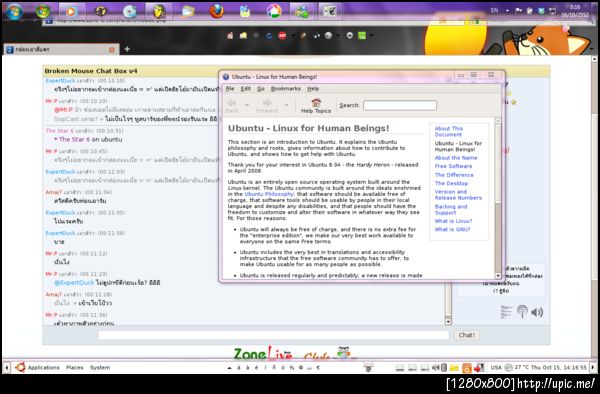Click the Search field in Ubuntu help
Image resolution: width=600 pixels, height=394 pixels.
(x=400, y=105)
